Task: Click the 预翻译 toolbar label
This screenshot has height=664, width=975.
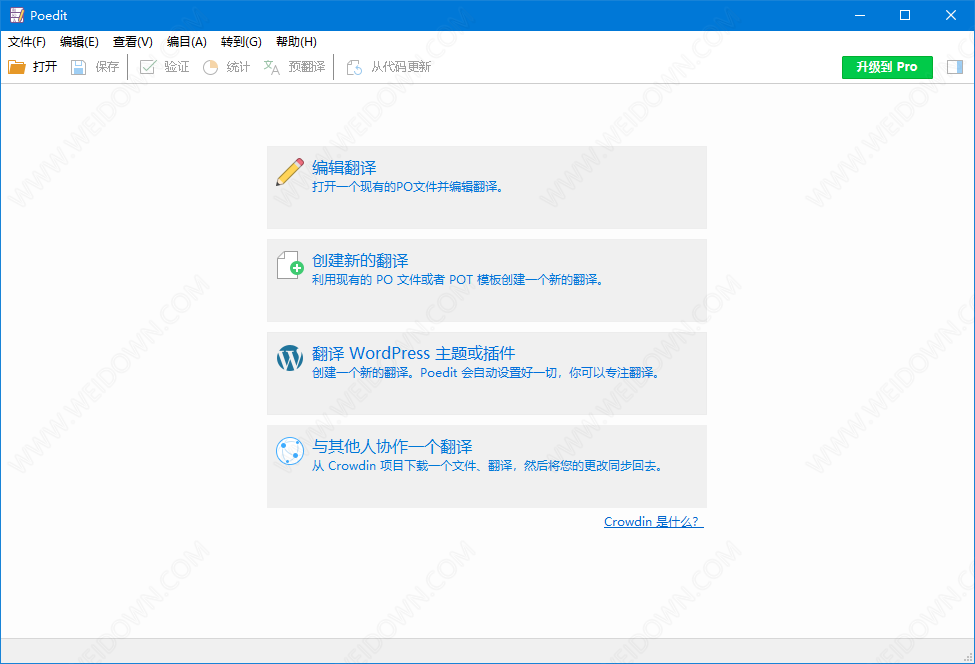Action: pos(307,67)
